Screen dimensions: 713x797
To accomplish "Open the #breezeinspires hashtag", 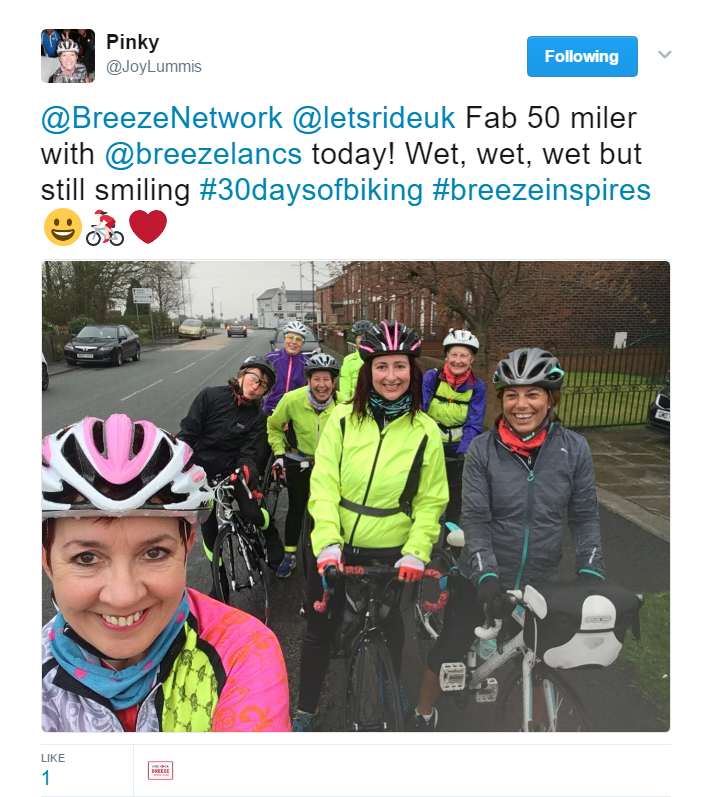I will tap(541, 190).
